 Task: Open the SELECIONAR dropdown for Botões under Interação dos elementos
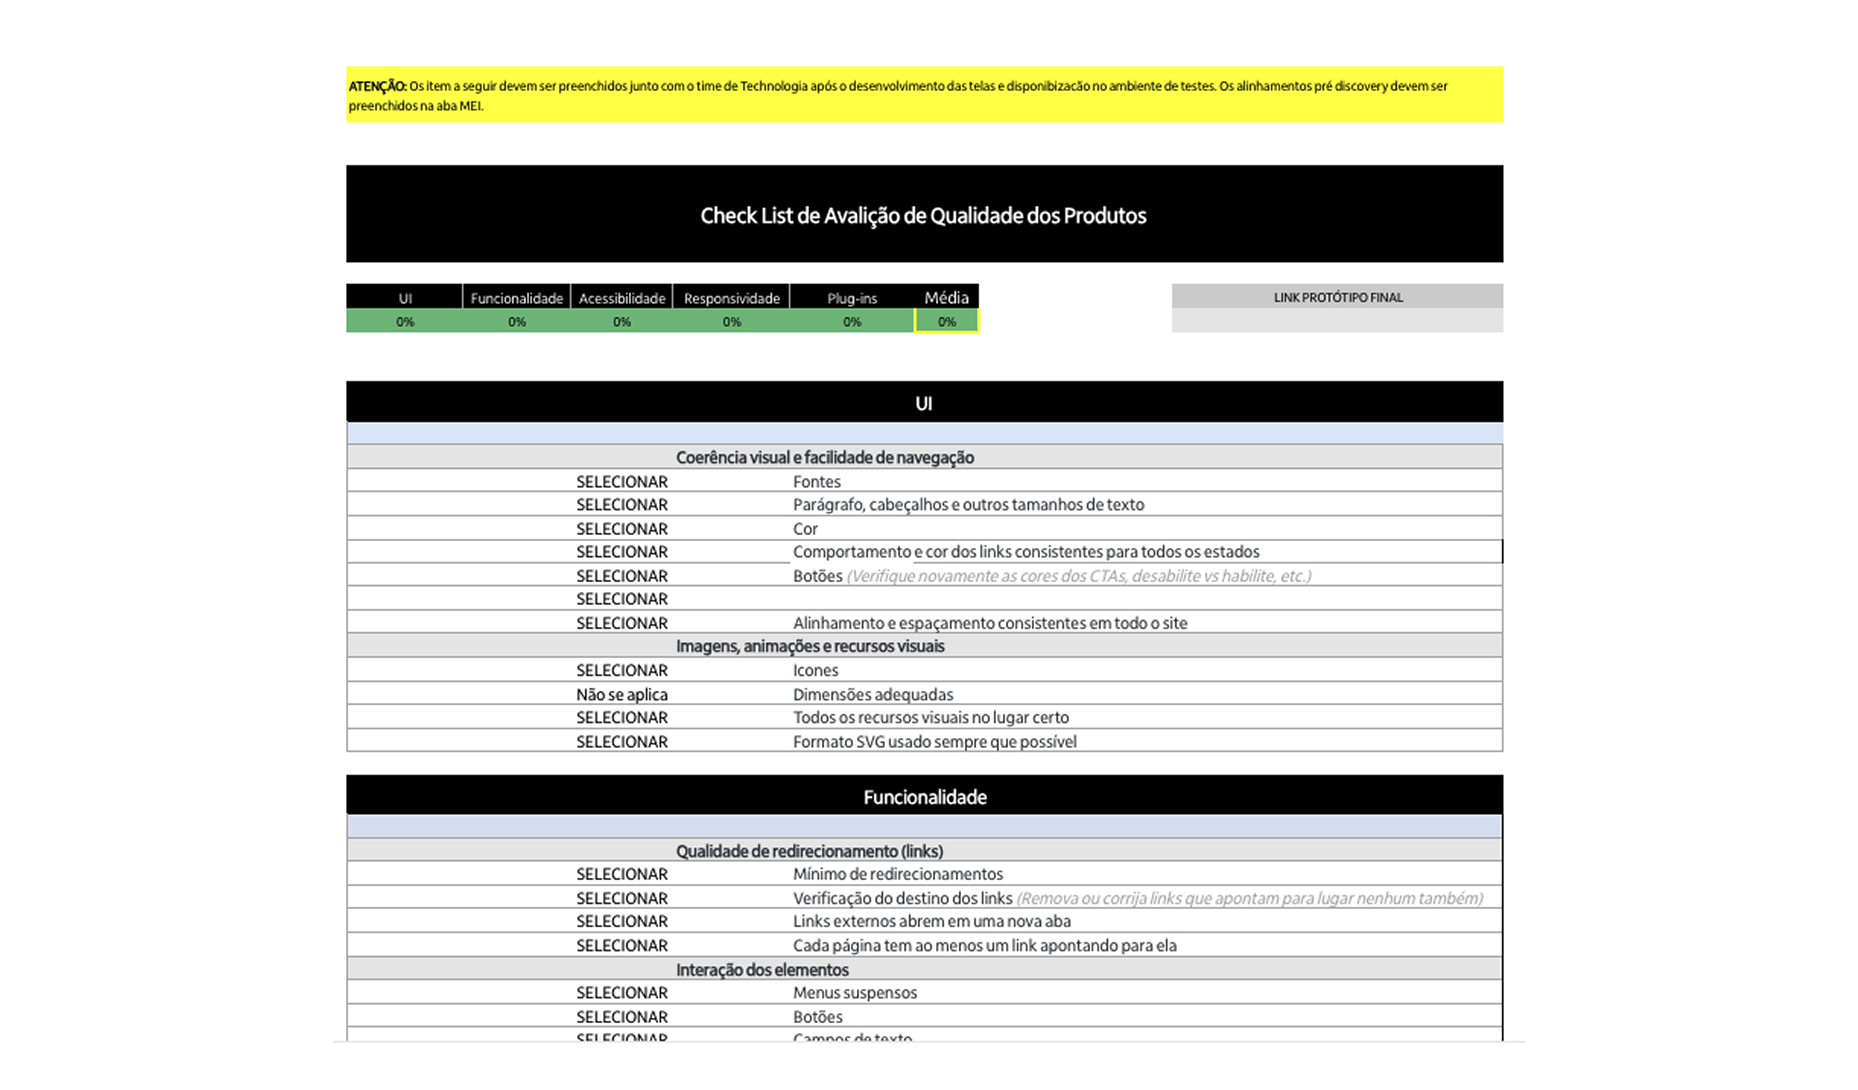click(x=621, y=1016)
